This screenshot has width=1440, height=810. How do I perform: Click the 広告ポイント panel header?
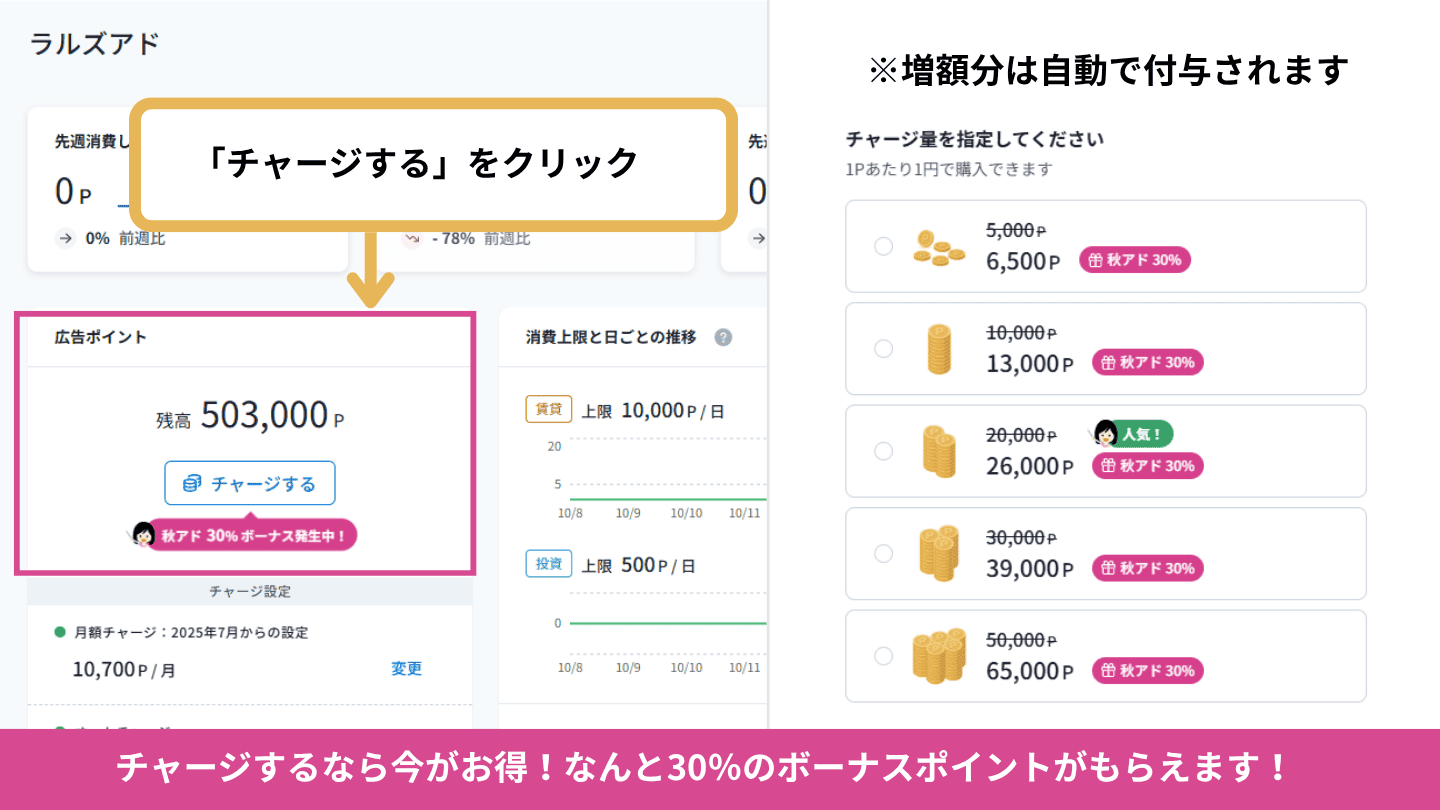pos(101,337)
